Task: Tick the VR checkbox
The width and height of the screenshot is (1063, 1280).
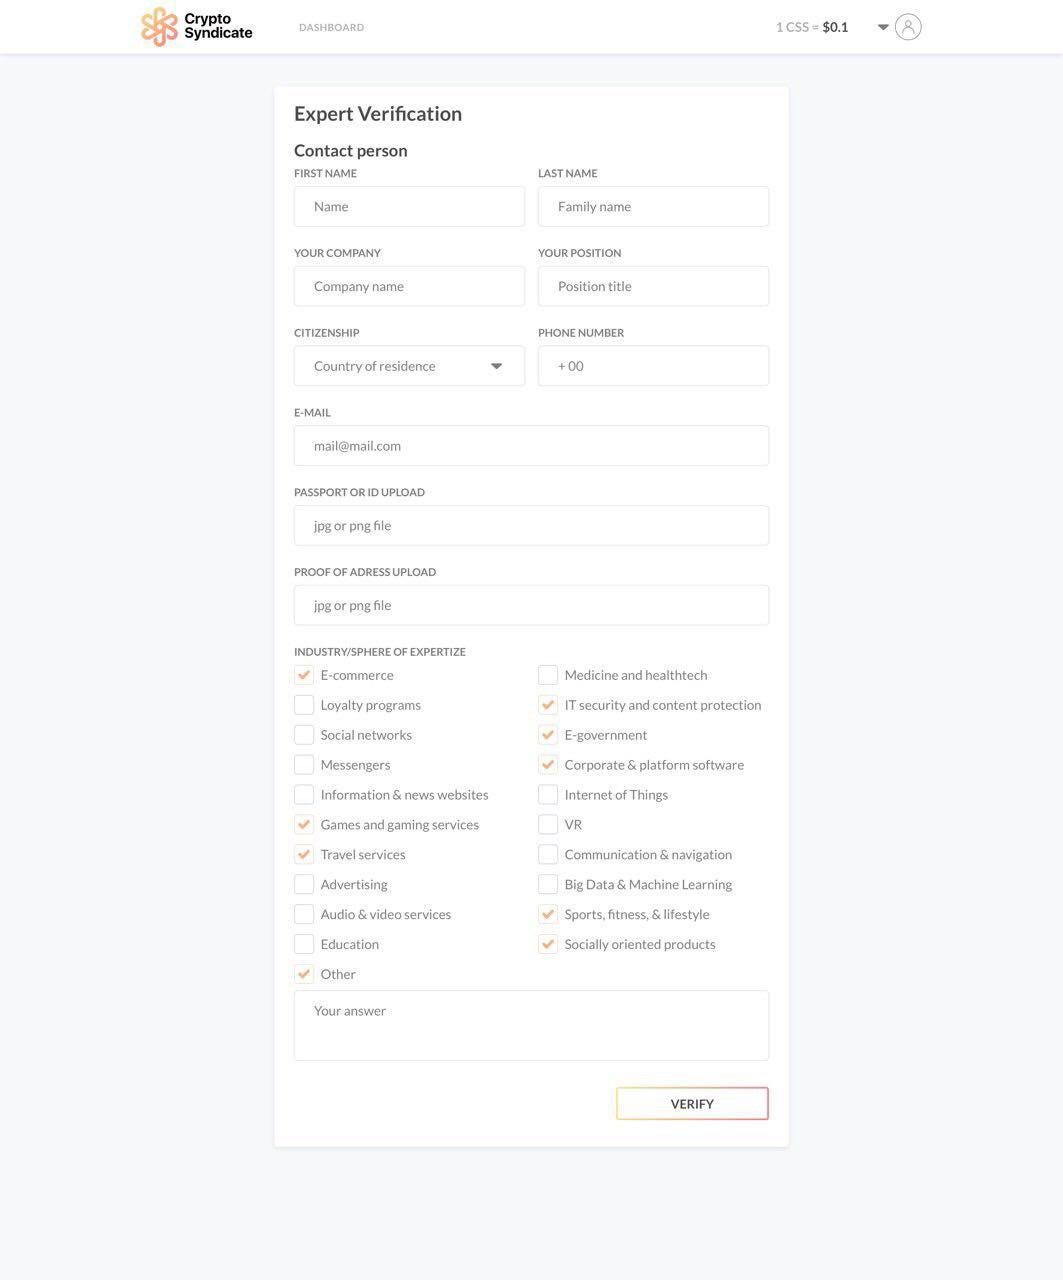Action: pyautogui.click(x=548, y=825)
